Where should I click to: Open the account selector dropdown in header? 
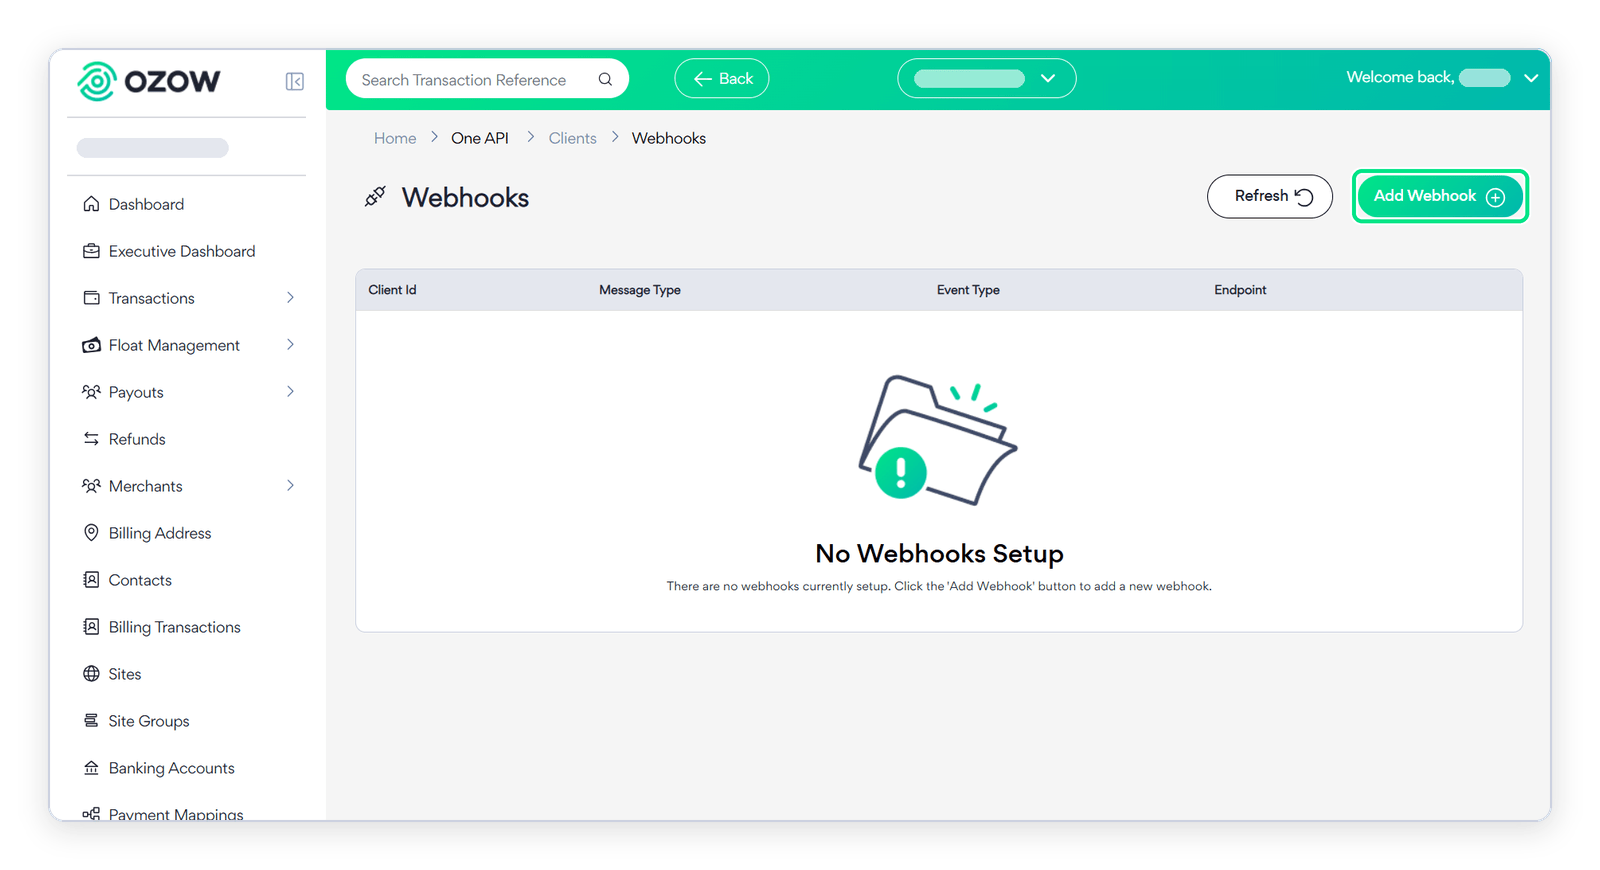pos(986,79)
